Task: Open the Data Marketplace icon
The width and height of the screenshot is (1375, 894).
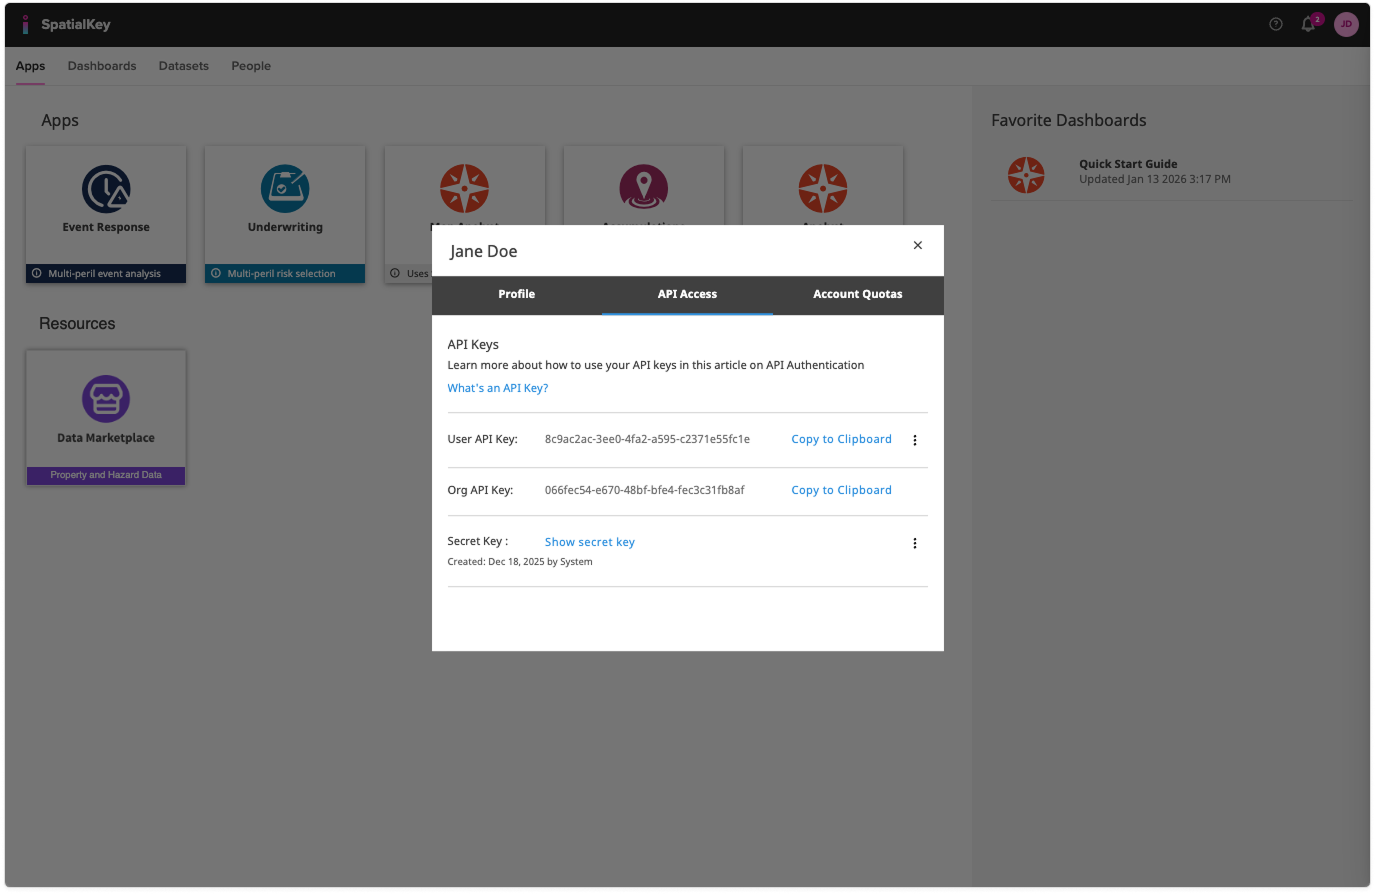Action: point(105,400)
